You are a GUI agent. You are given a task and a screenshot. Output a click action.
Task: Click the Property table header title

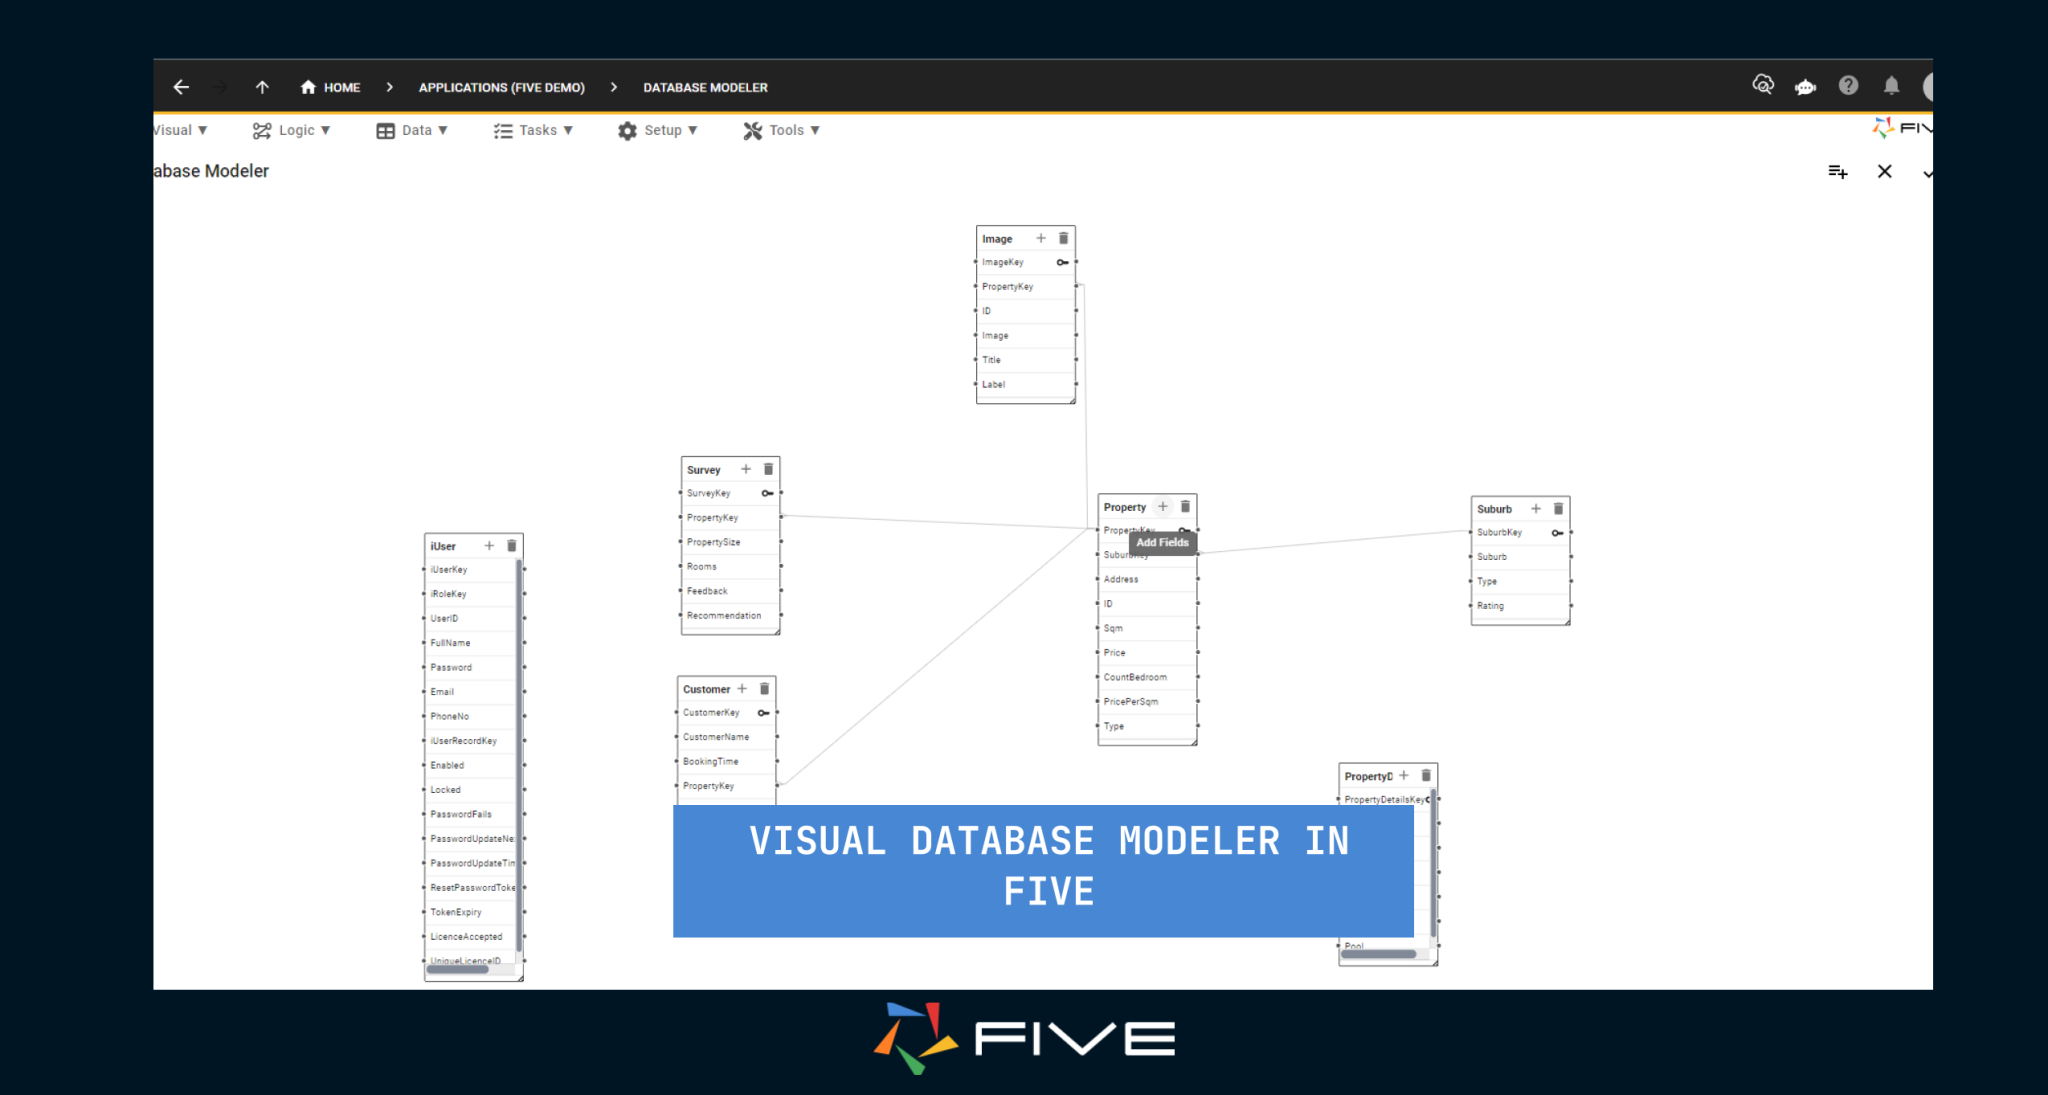tap(1125, 507)
